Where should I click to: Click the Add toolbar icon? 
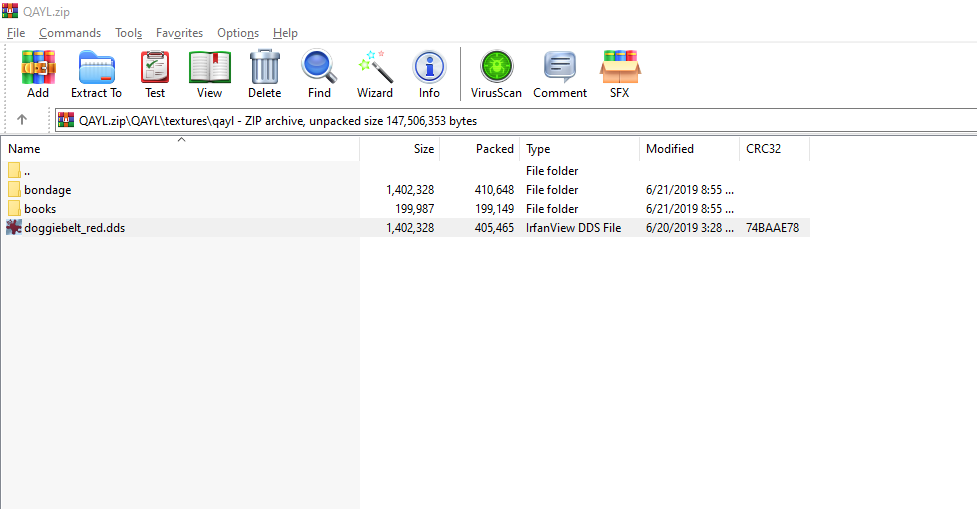(x=38, y=74)
